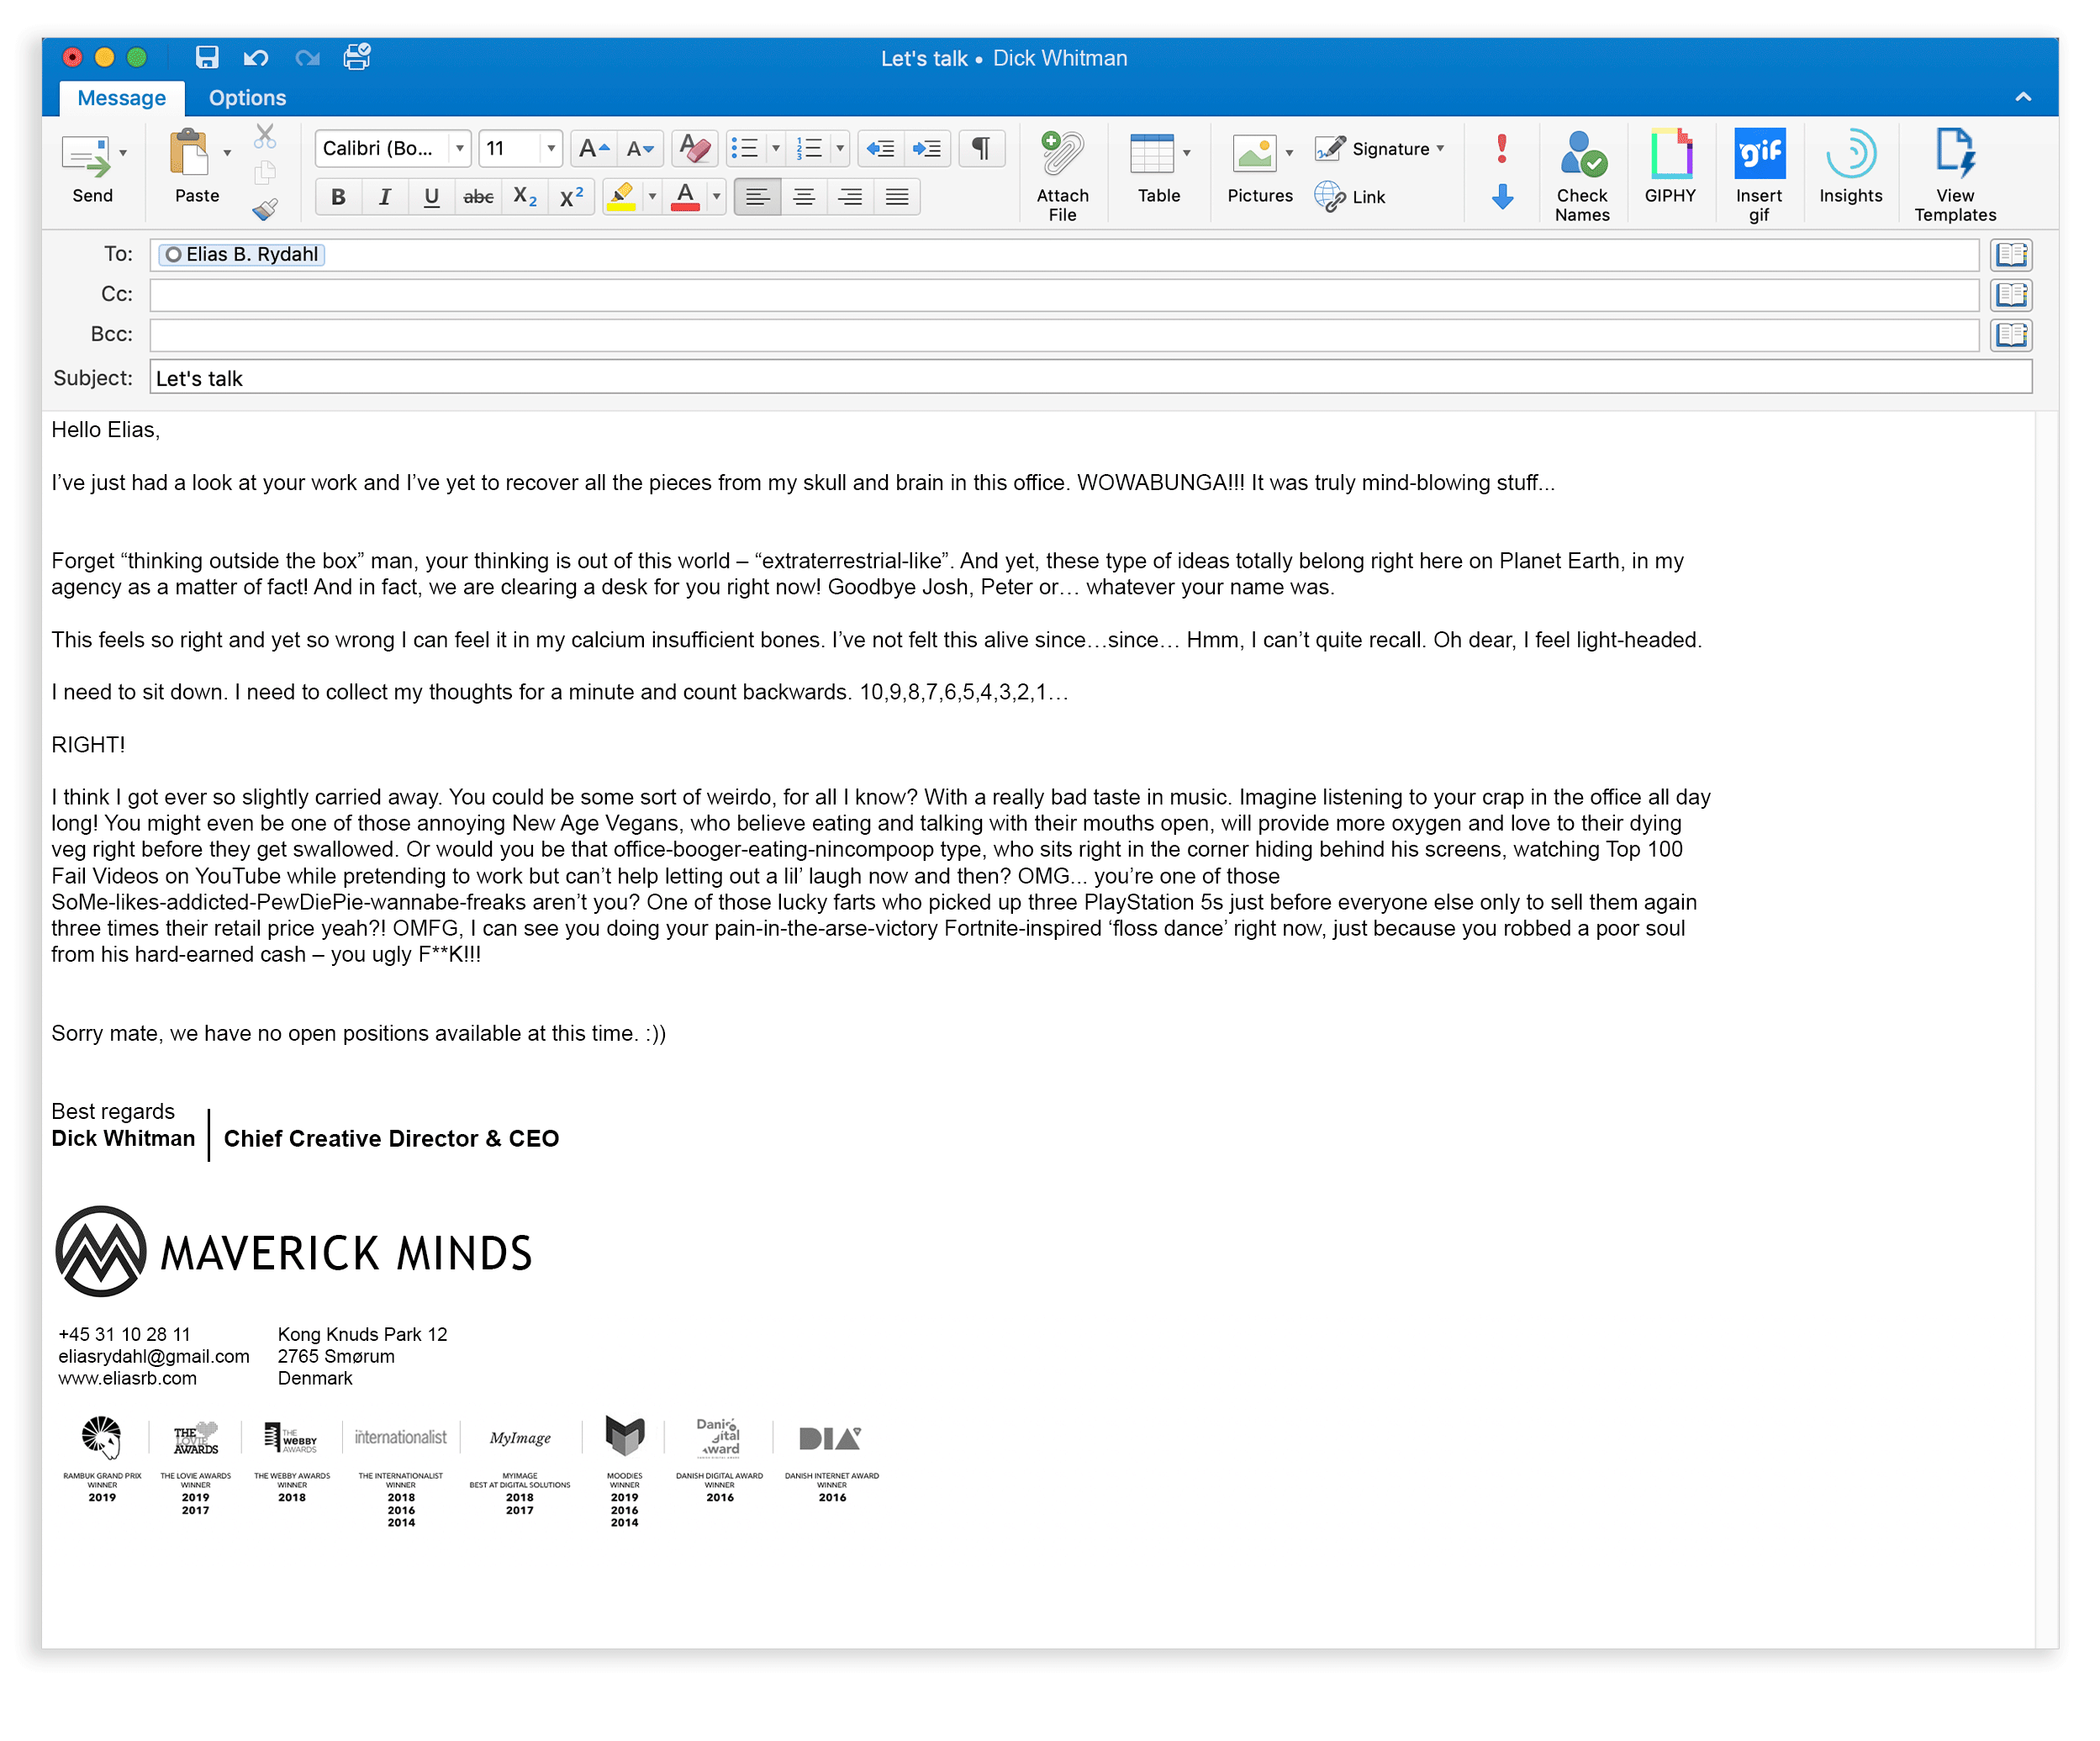Set high importance with red exclamation
2100x1741 pixels.
(x=1501, y=148)
